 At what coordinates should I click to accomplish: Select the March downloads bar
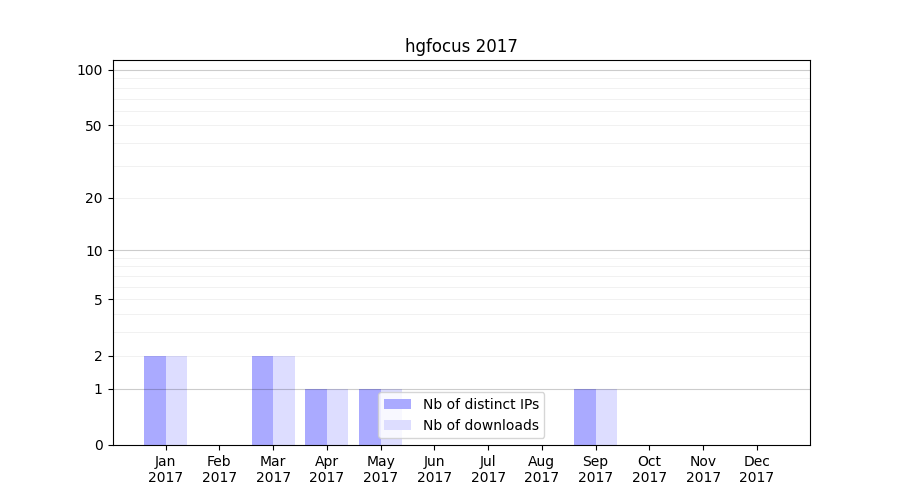(x=284, y=400)
